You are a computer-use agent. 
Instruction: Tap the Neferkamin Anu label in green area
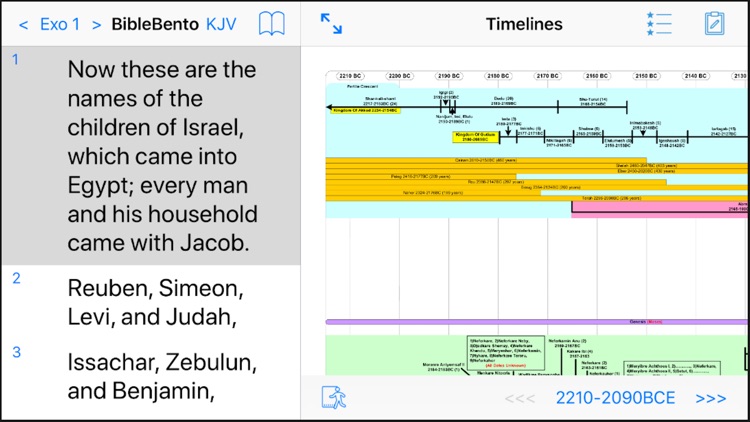pyautogui.click(x=567, y=343)
